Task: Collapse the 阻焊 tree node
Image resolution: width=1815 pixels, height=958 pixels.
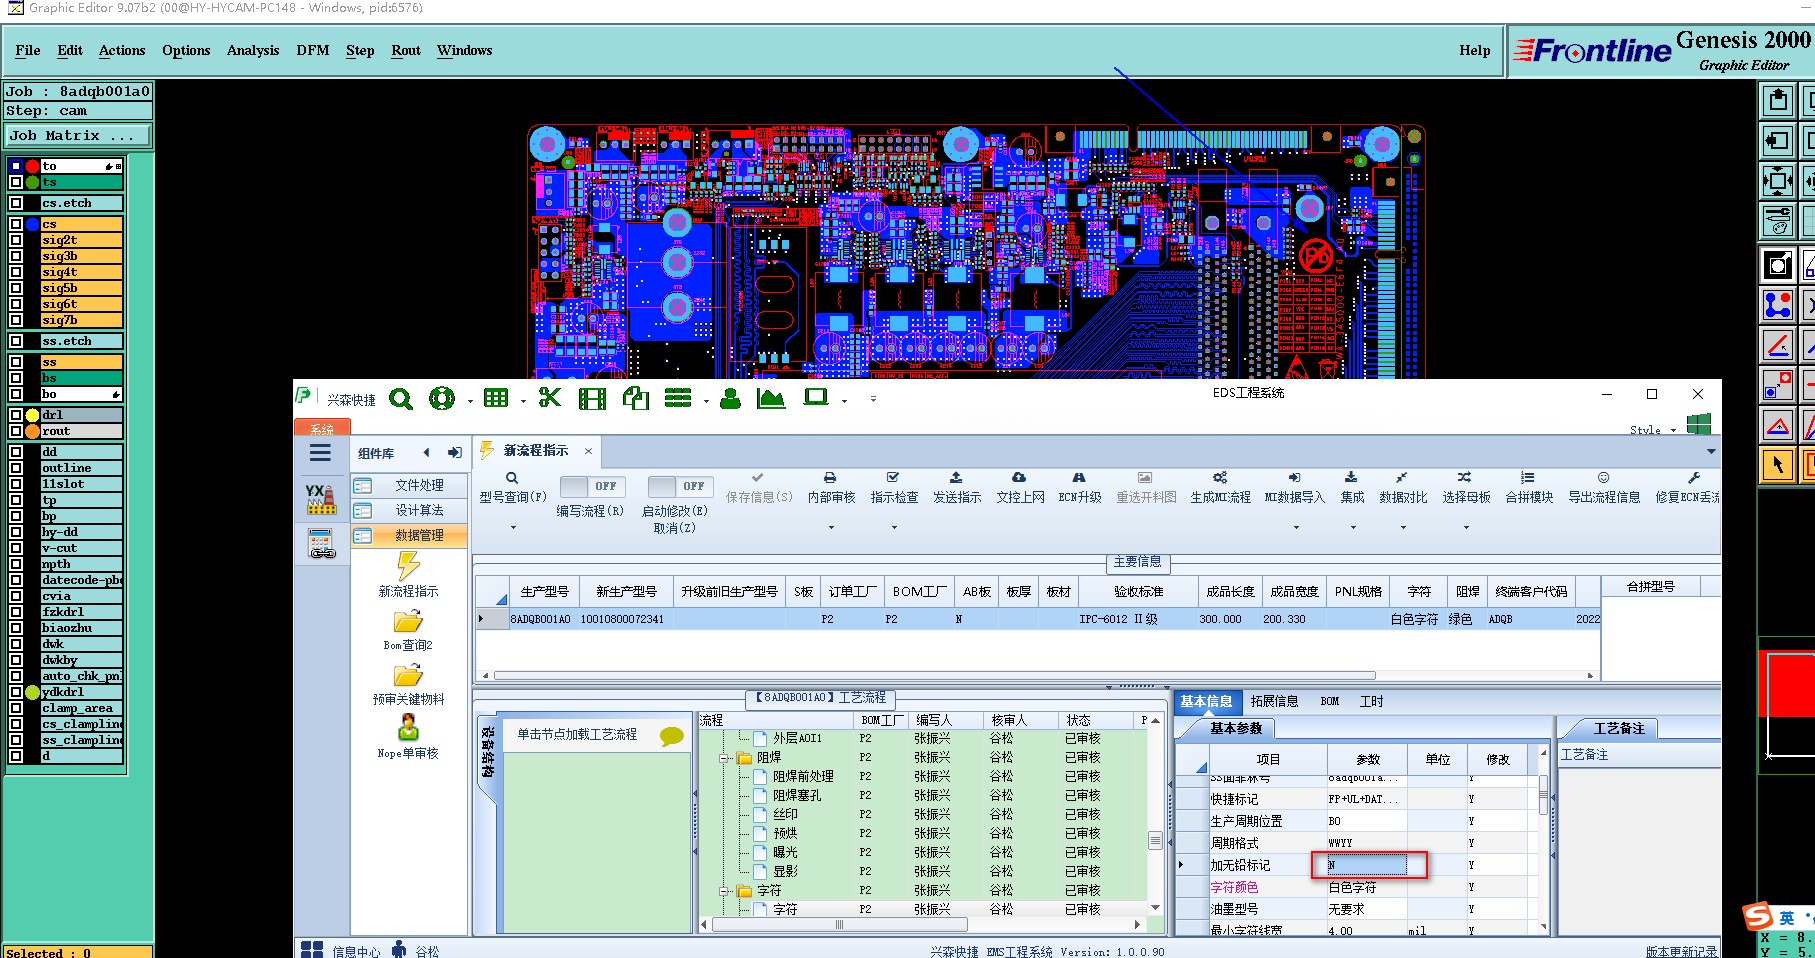Action: [x=724, y=758]
